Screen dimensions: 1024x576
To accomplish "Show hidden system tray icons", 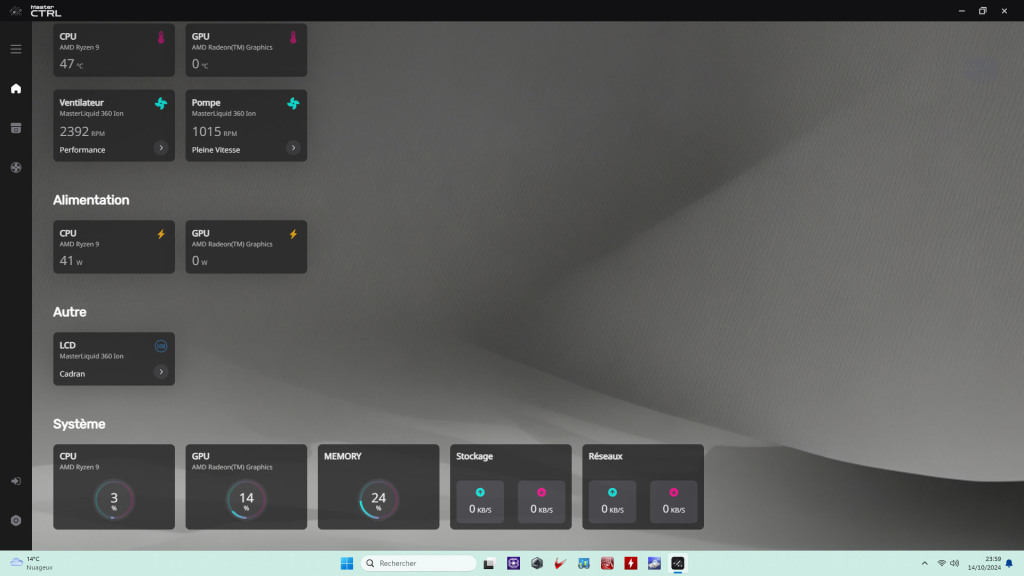I will tap(925, 563).
